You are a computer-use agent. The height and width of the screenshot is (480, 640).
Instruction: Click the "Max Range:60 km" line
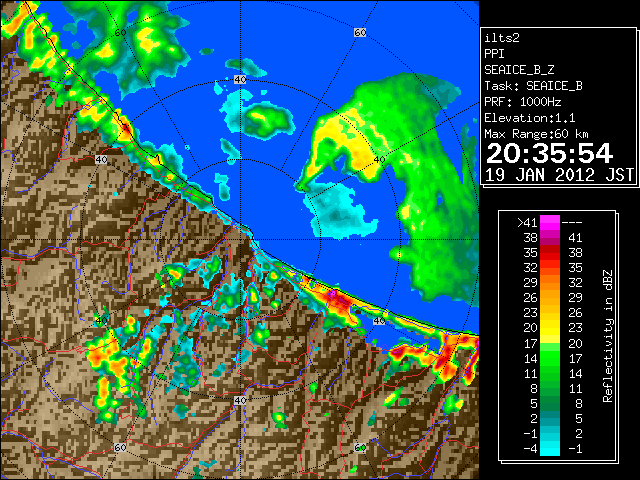pyautogui.click(x=537, y=134)
